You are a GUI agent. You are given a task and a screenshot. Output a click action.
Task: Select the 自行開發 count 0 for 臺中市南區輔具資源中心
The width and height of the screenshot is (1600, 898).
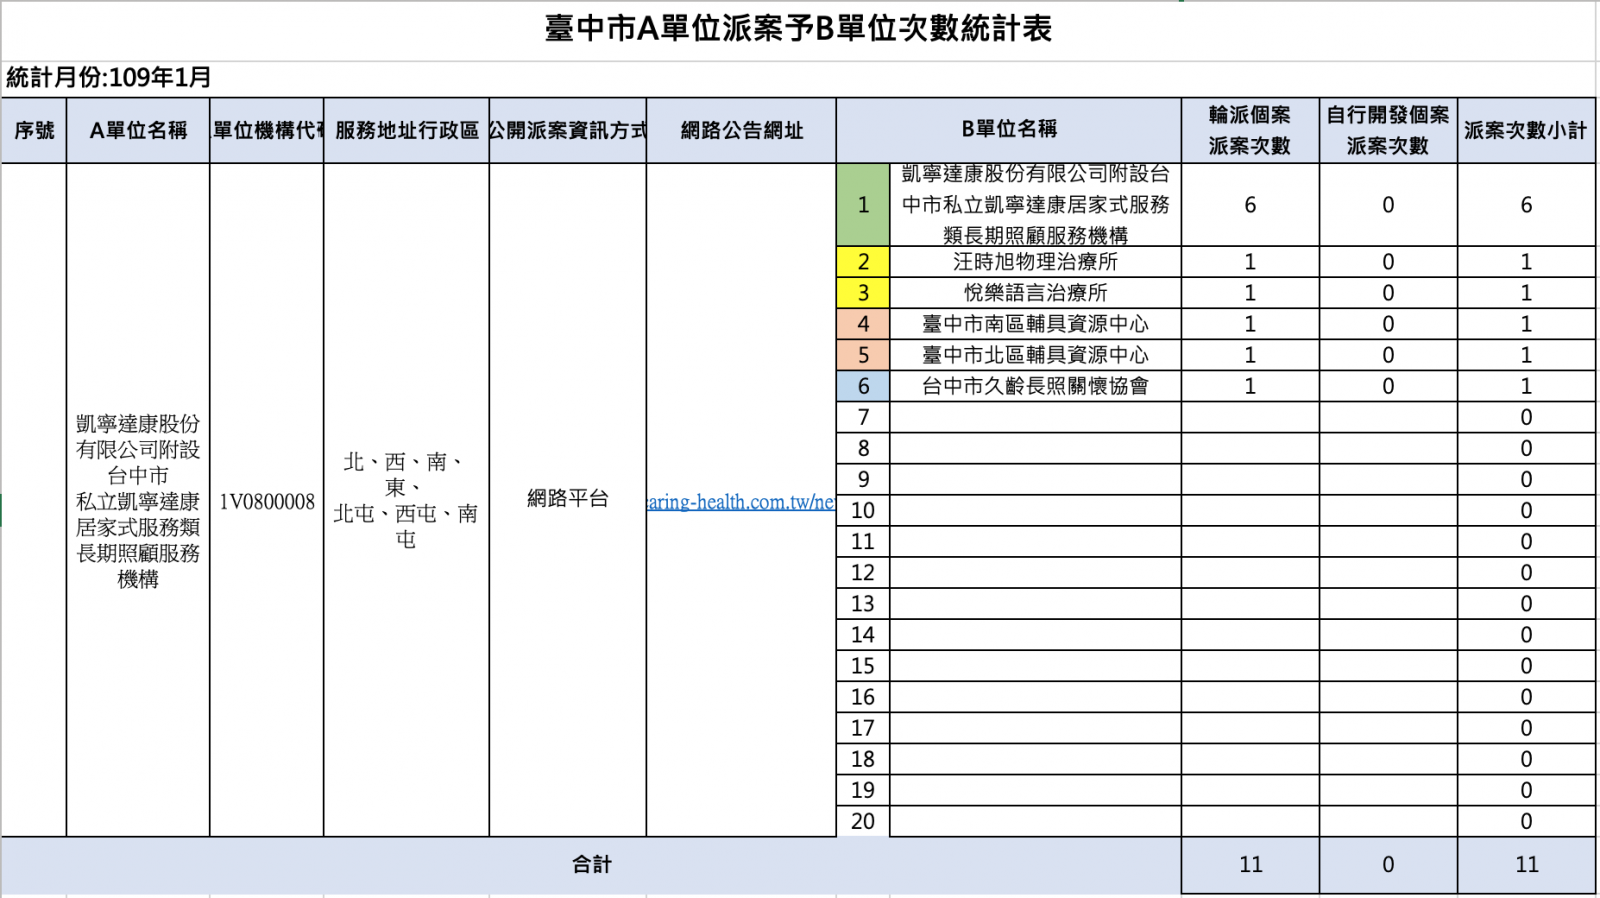pos(1388,324)
